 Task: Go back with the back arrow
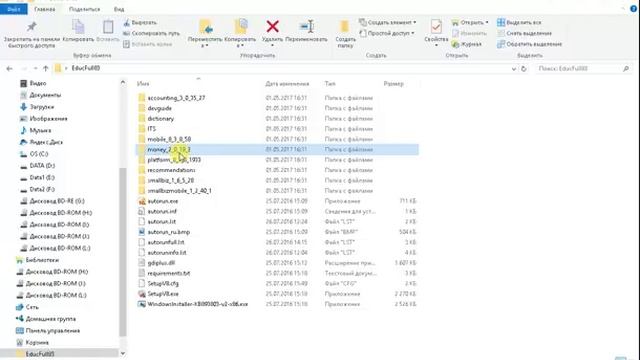pyautogui.click(x=9, y=69)
